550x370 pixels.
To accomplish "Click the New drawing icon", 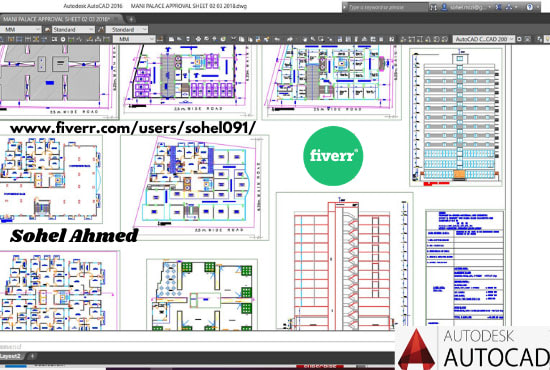I will click(x=171, y=39).
